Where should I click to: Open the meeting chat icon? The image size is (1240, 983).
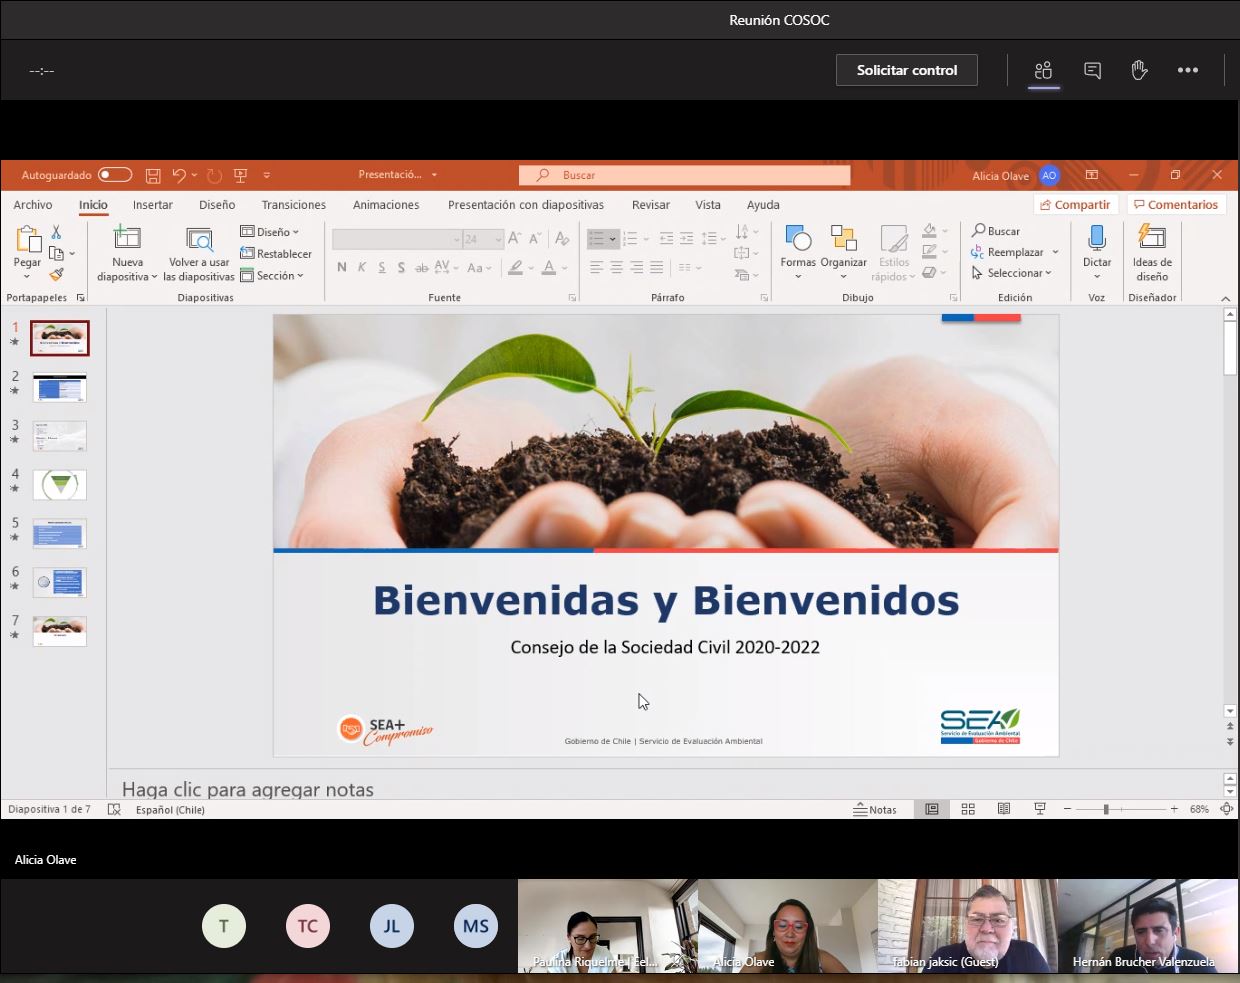click(1092, 70)
